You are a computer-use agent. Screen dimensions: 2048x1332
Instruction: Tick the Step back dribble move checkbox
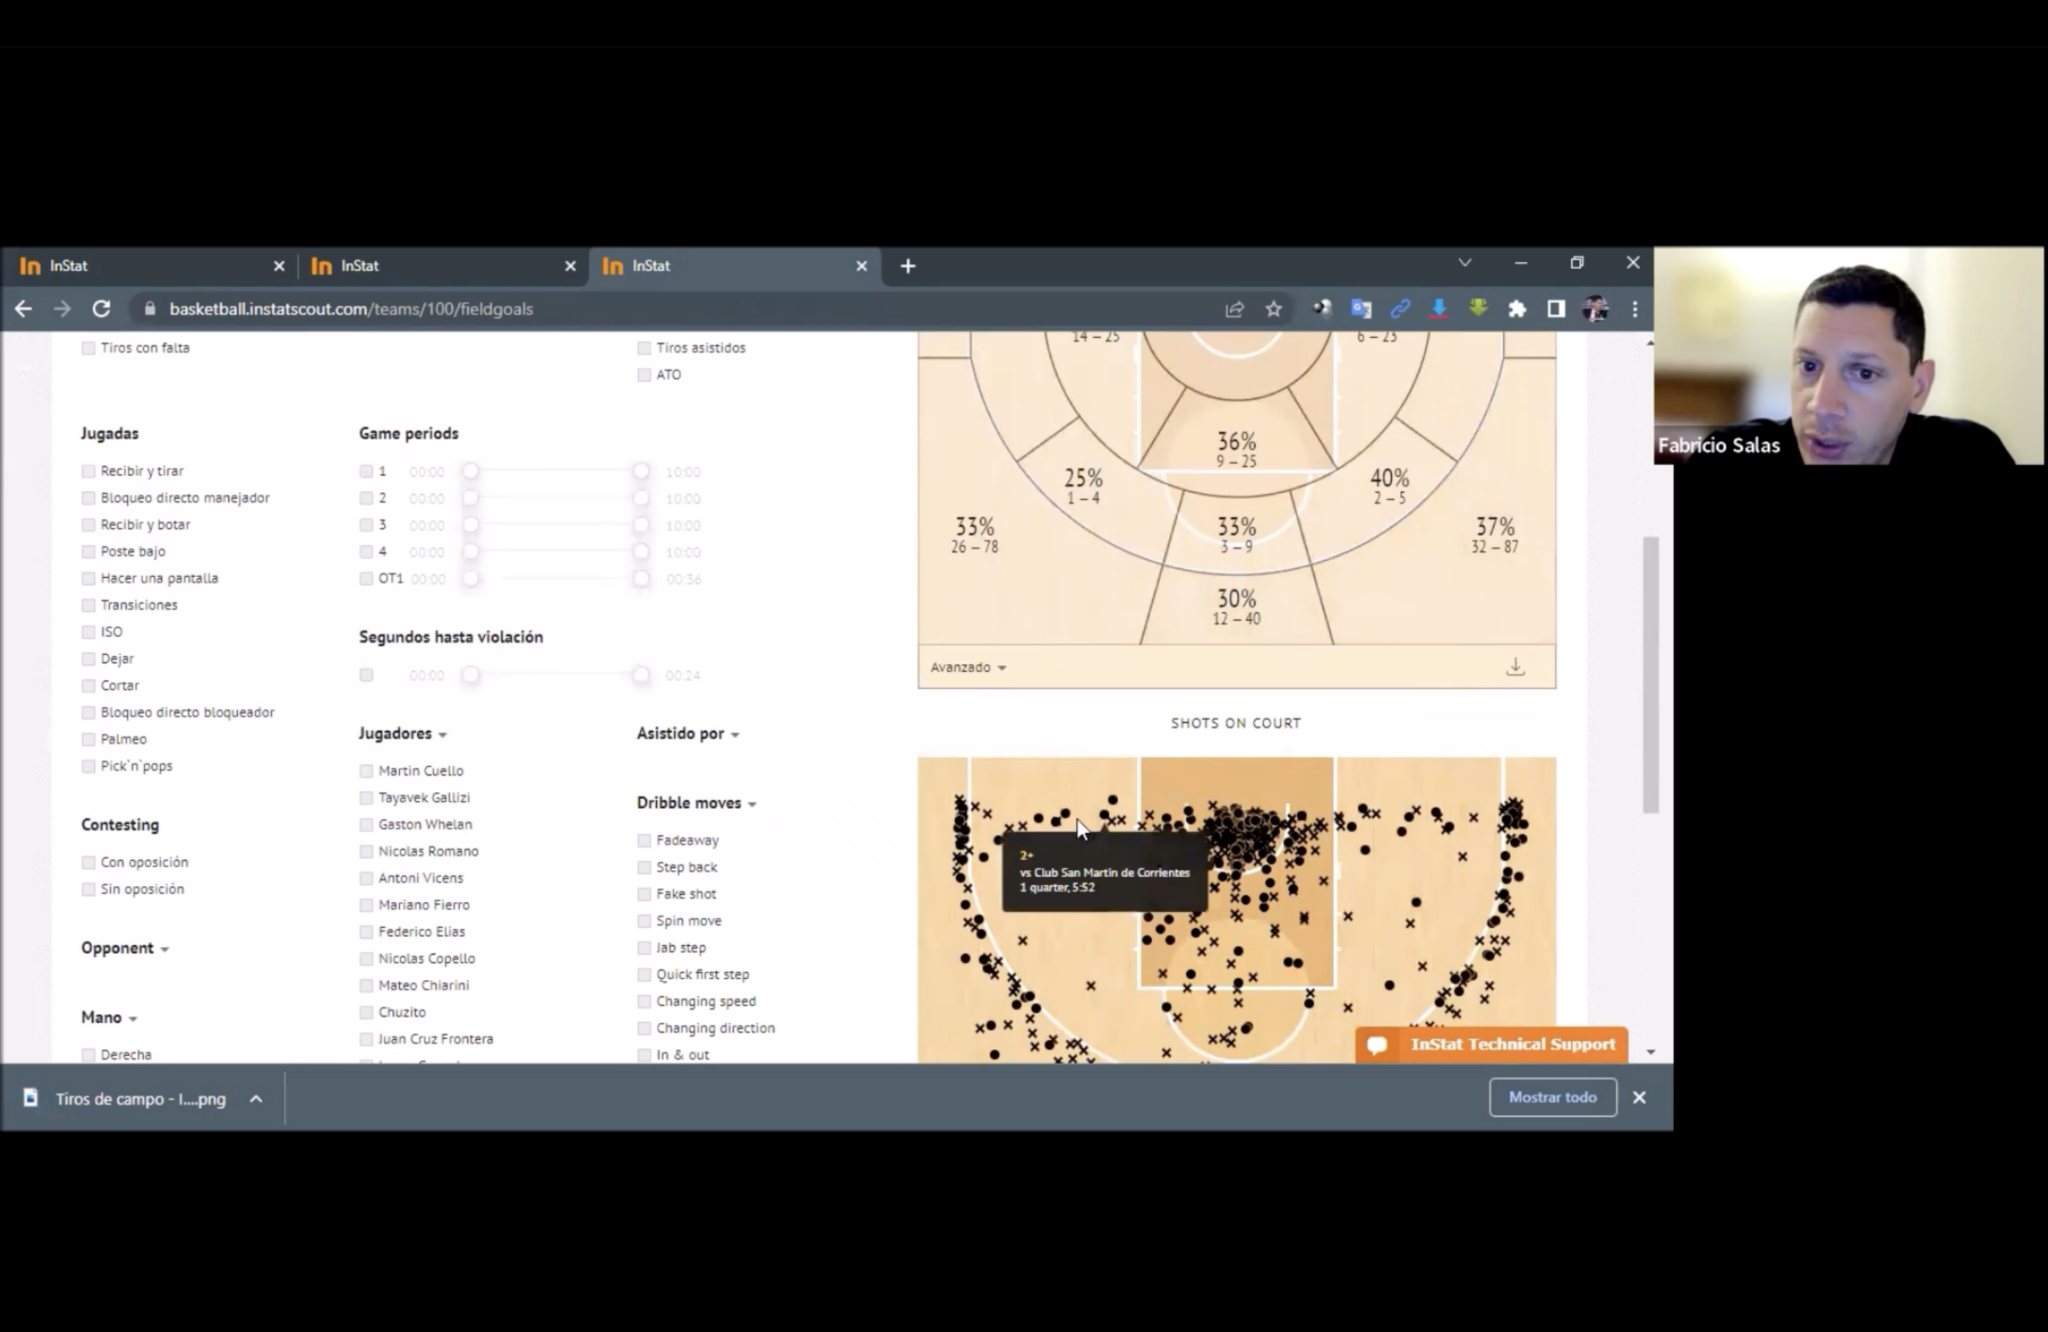[x=644, y=867]
